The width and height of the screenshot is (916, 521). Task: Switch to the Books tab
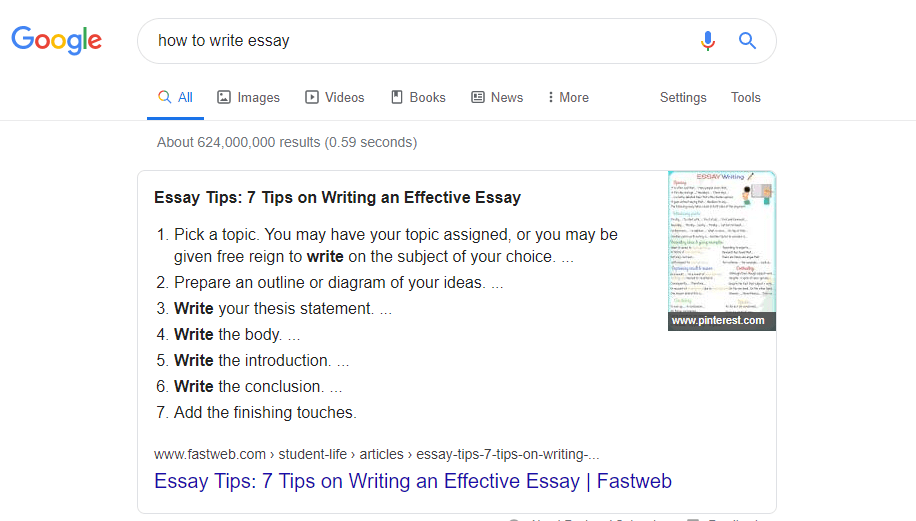[418, 98]
